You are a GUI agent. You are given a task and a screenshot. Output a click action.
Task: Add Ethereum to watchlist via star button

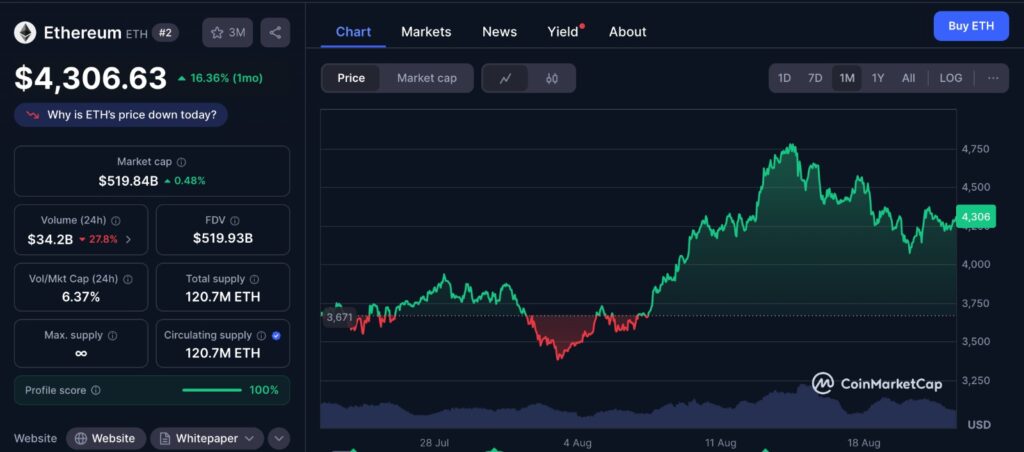coord(227,33)
